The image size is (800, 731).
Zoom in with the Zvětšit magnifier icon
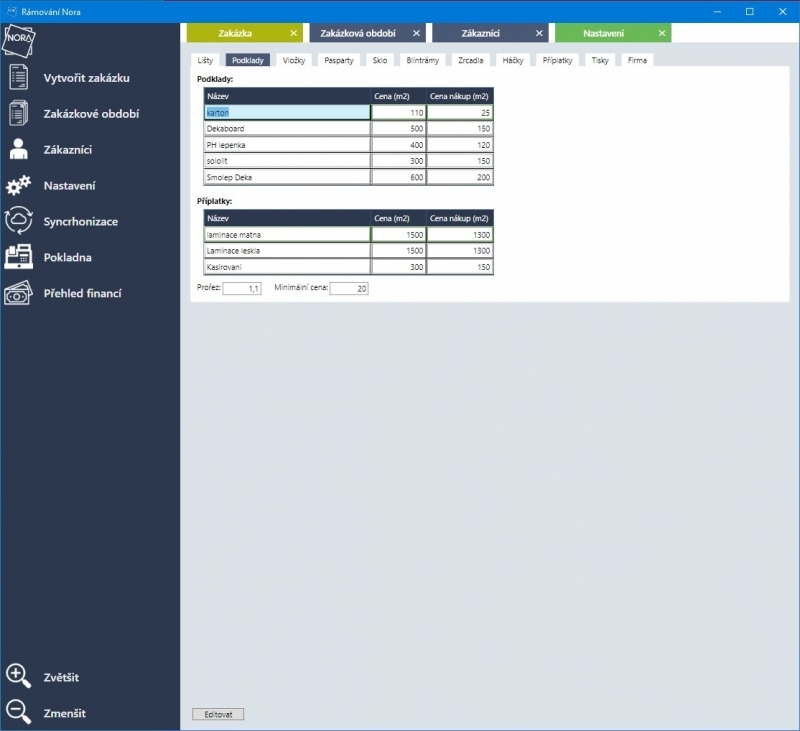pos(19,677)
